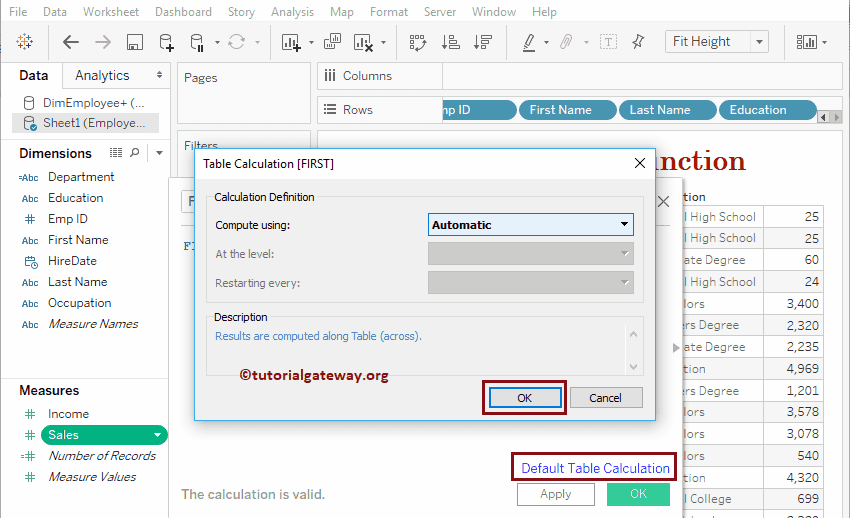This screenshot has height=518, width=850.
Task: Close the Table Calculation dialog X
Action: (x=640, y=163)
